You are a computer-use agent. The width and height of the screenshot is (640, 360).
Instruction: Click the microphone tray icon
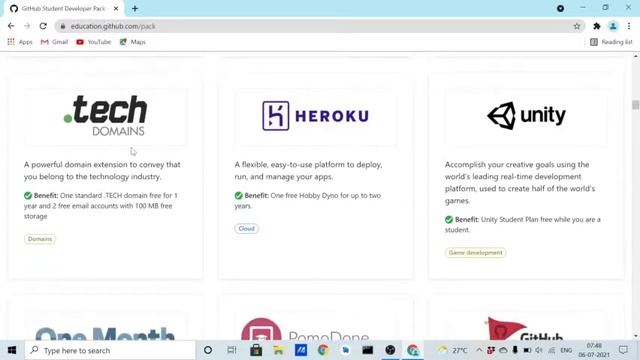(x=515, y=350)
